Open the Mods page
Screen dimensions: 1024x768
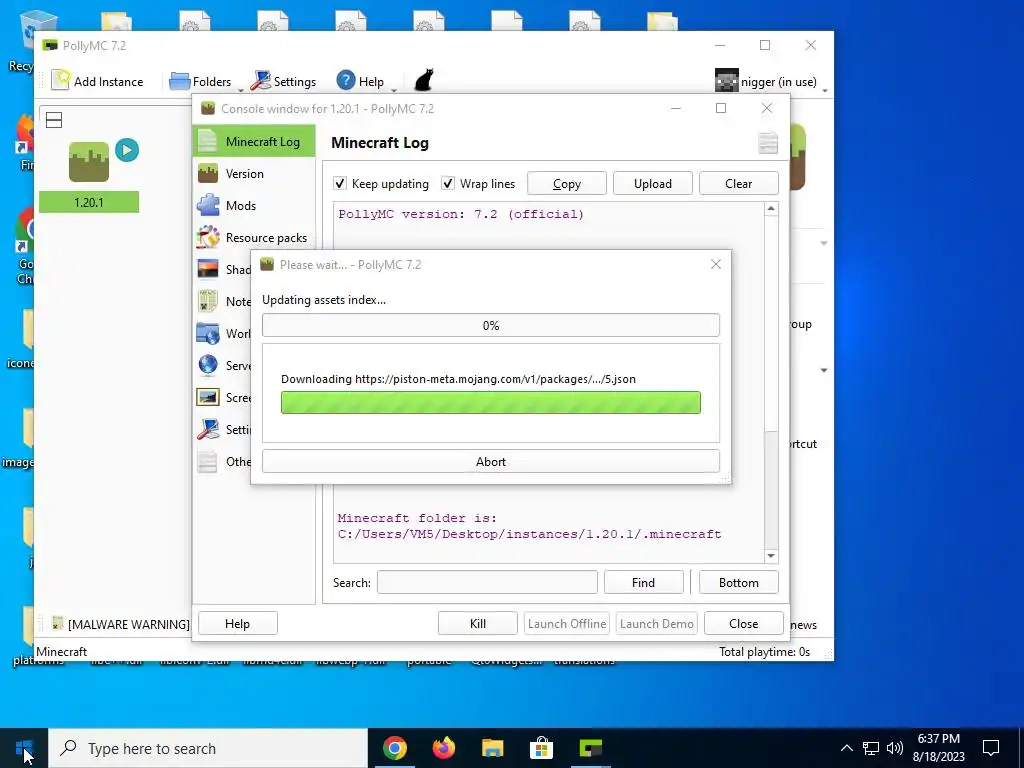coord(254,206)
